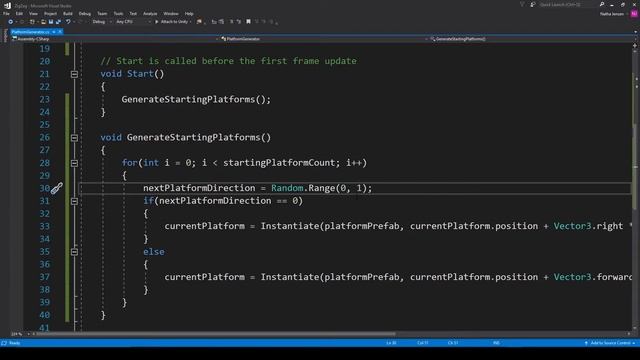The width and height of the screenshot is (640, 360).
Task: Collapse the for loop at line 28
Action: tap(74, 163)
